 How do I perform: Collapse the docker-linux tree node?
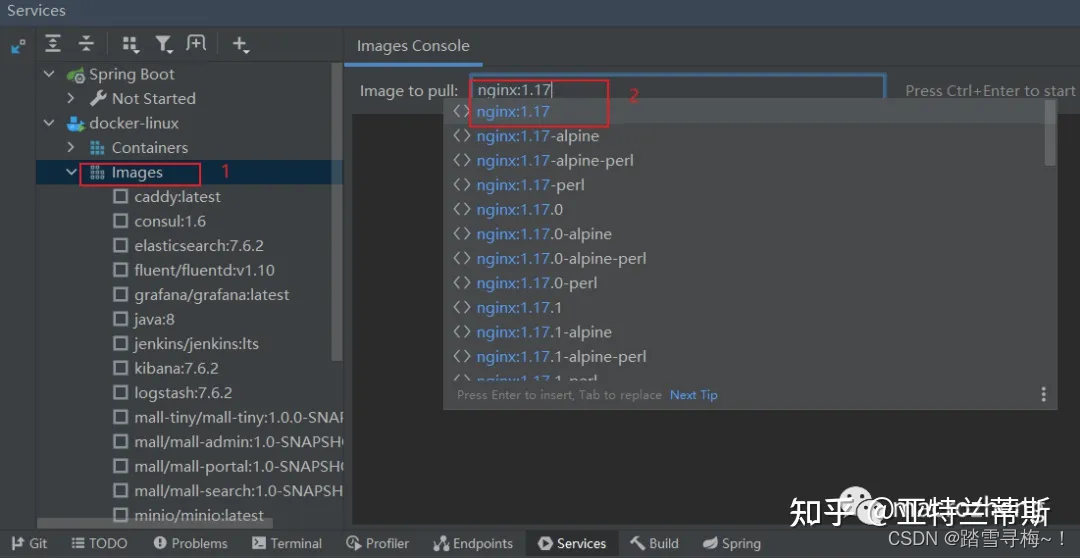coord(49,123)
